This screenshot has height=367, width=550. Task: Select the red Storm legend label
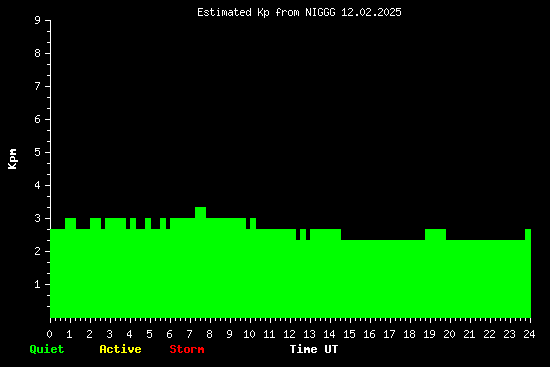click(x=187, y=349)
